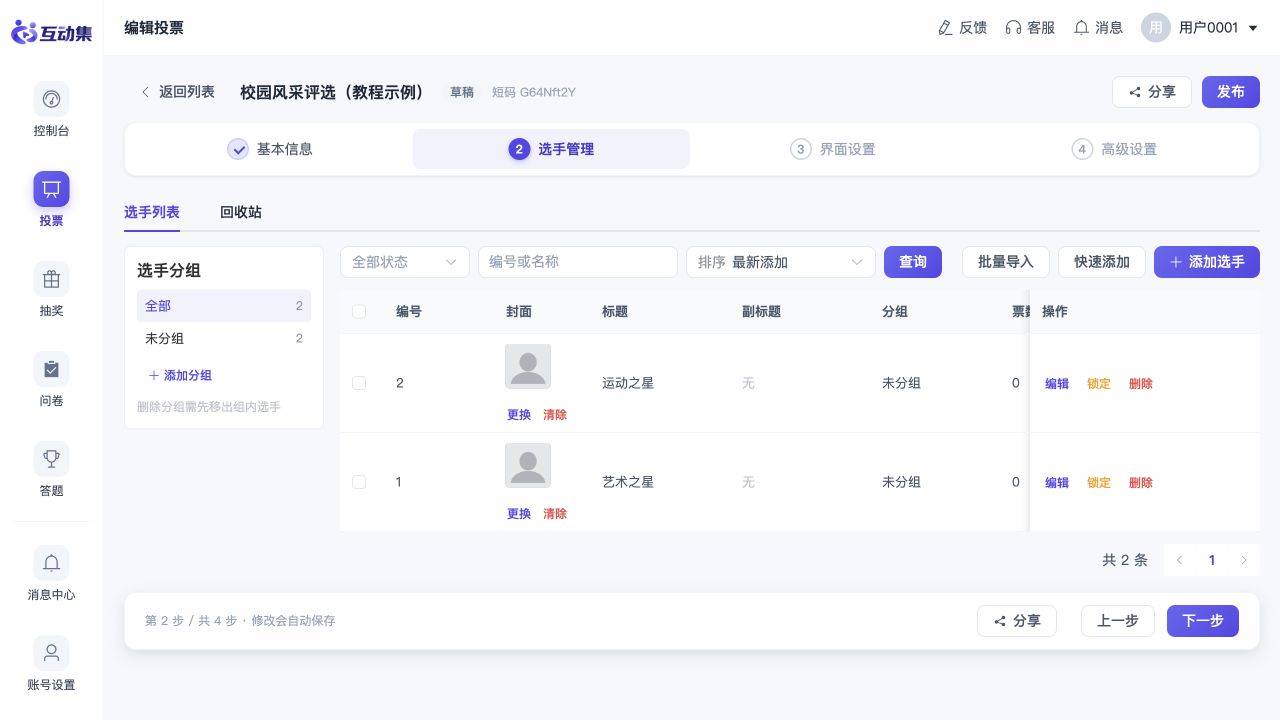Click 更换 under 运动之星 cover

pos(519,415)
